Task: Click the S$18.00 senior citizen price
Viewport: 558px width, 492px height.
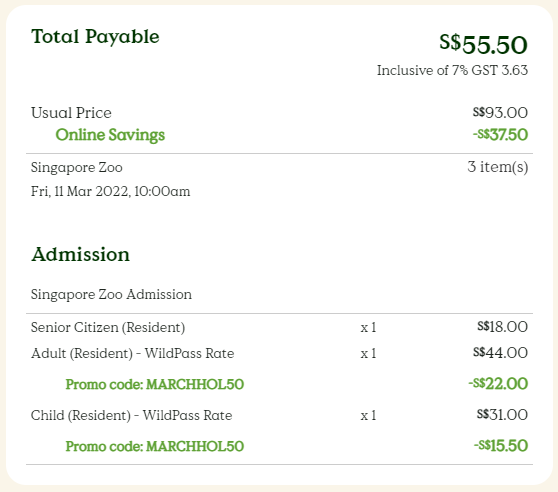Action: tap(502, 327)
